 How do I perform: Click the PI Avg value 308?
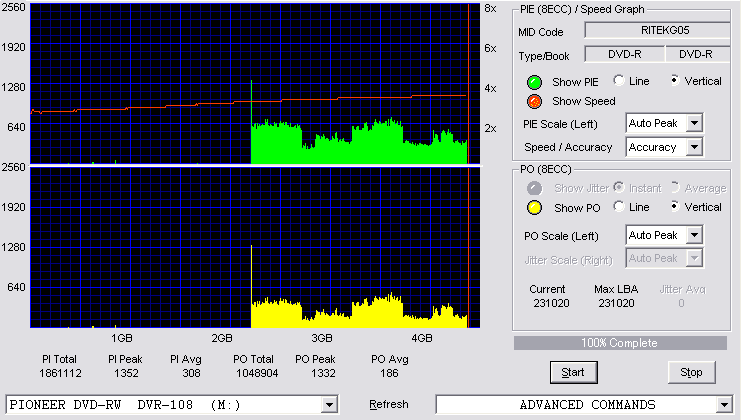click(x=191, y=373)
